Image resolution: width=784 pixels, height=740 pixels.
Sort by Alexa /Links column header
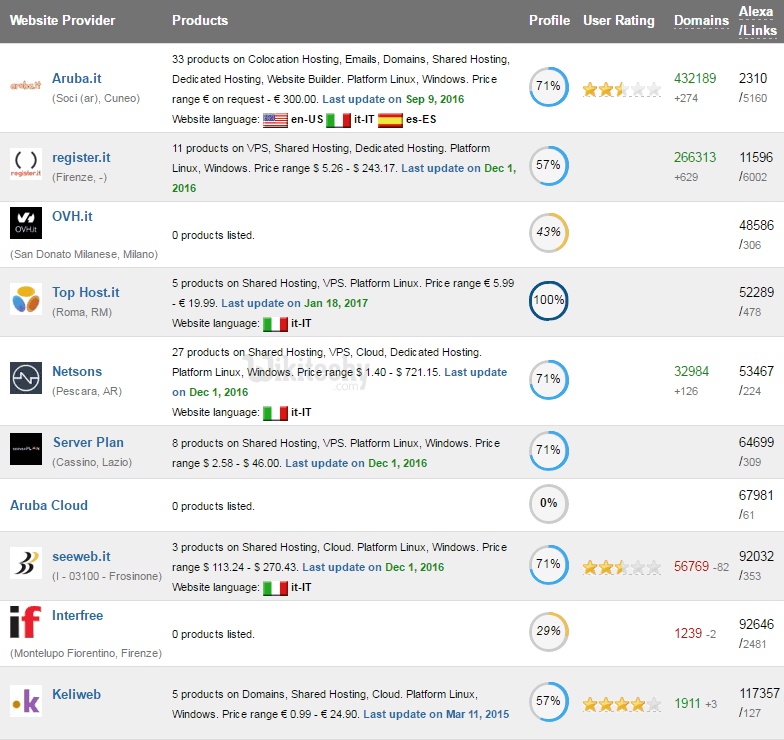click(755, 20)
